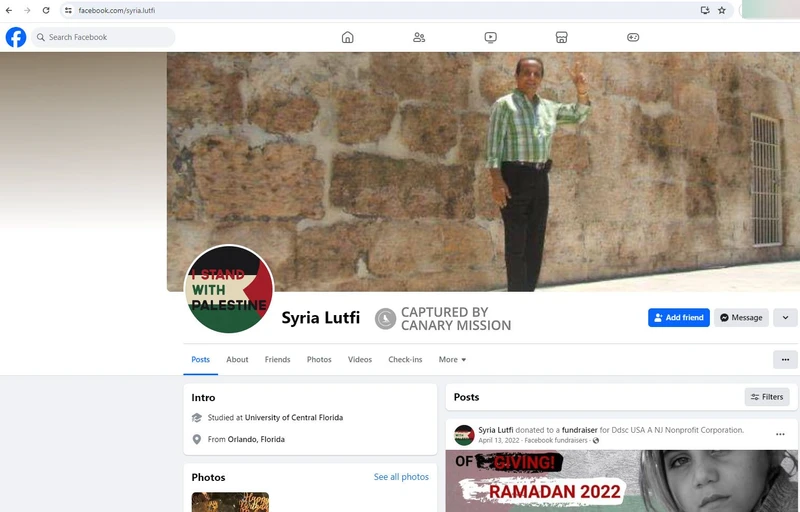The height and width of the screenshot is (512, 800).
Task: Click the Photos section heading
Action: tap(208, 477)
